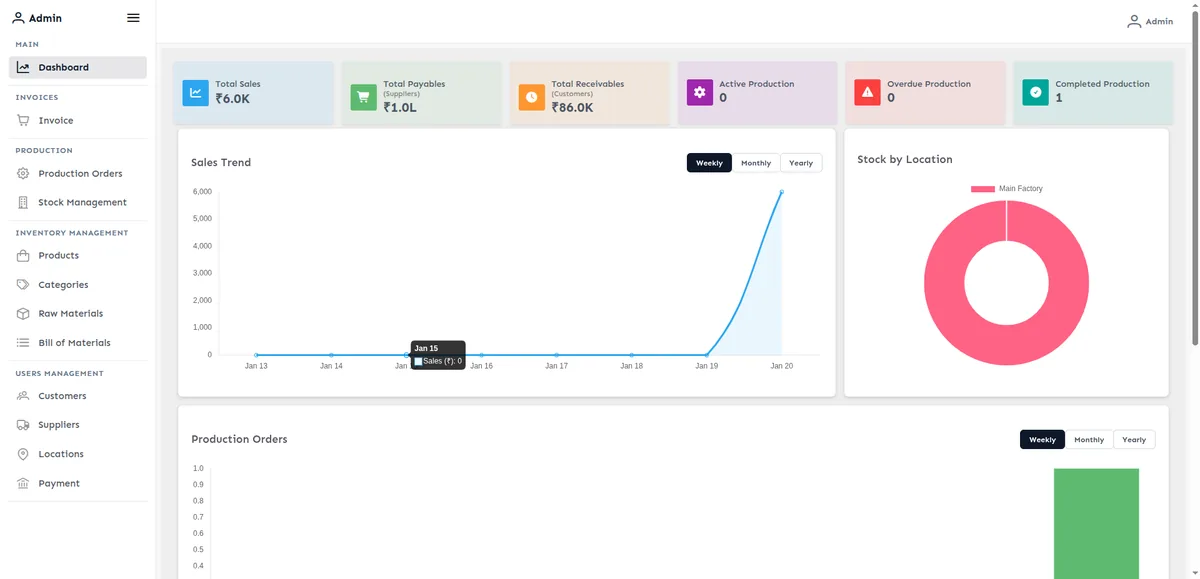
Task: Switch Sales Trend to Yearly view
Action: [801, 163]
